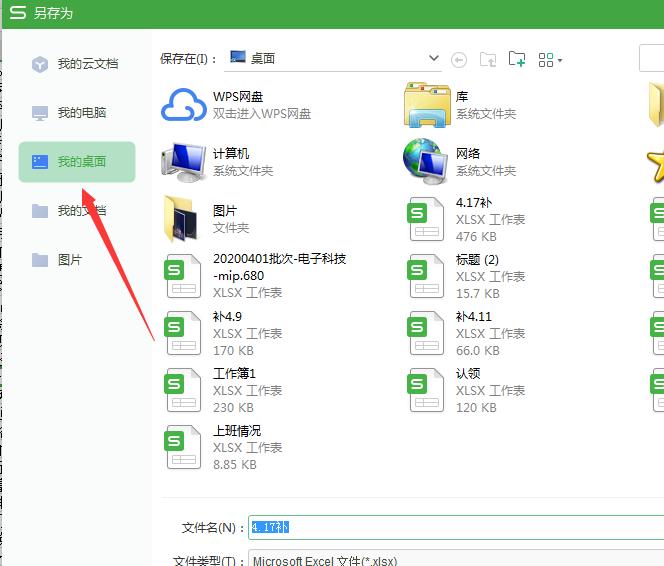Select 我的电脑 in the sidebar
The height and width of the screenshot is (566, 664).
click(x=77, y=113)
